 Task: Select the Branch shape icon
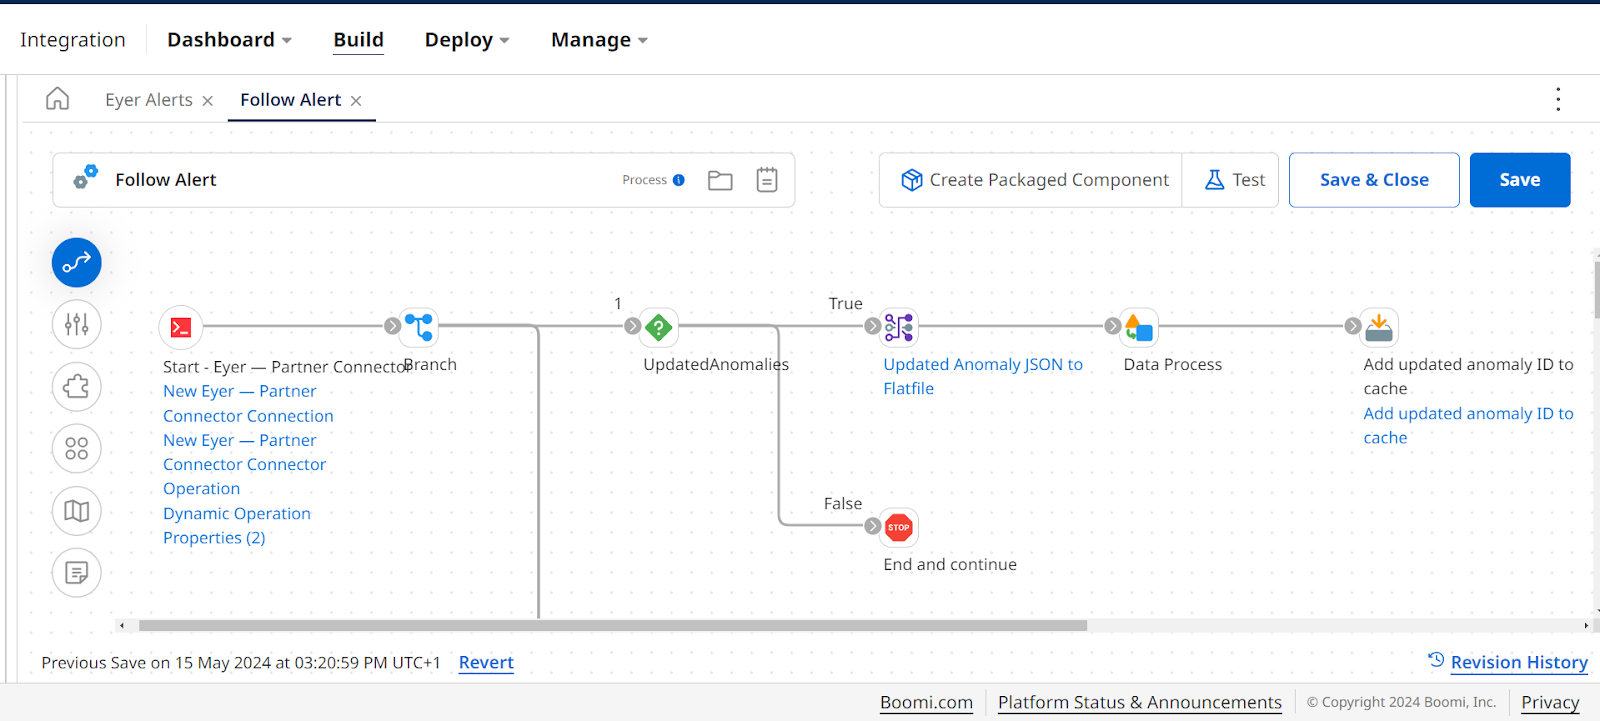point(419,326)
